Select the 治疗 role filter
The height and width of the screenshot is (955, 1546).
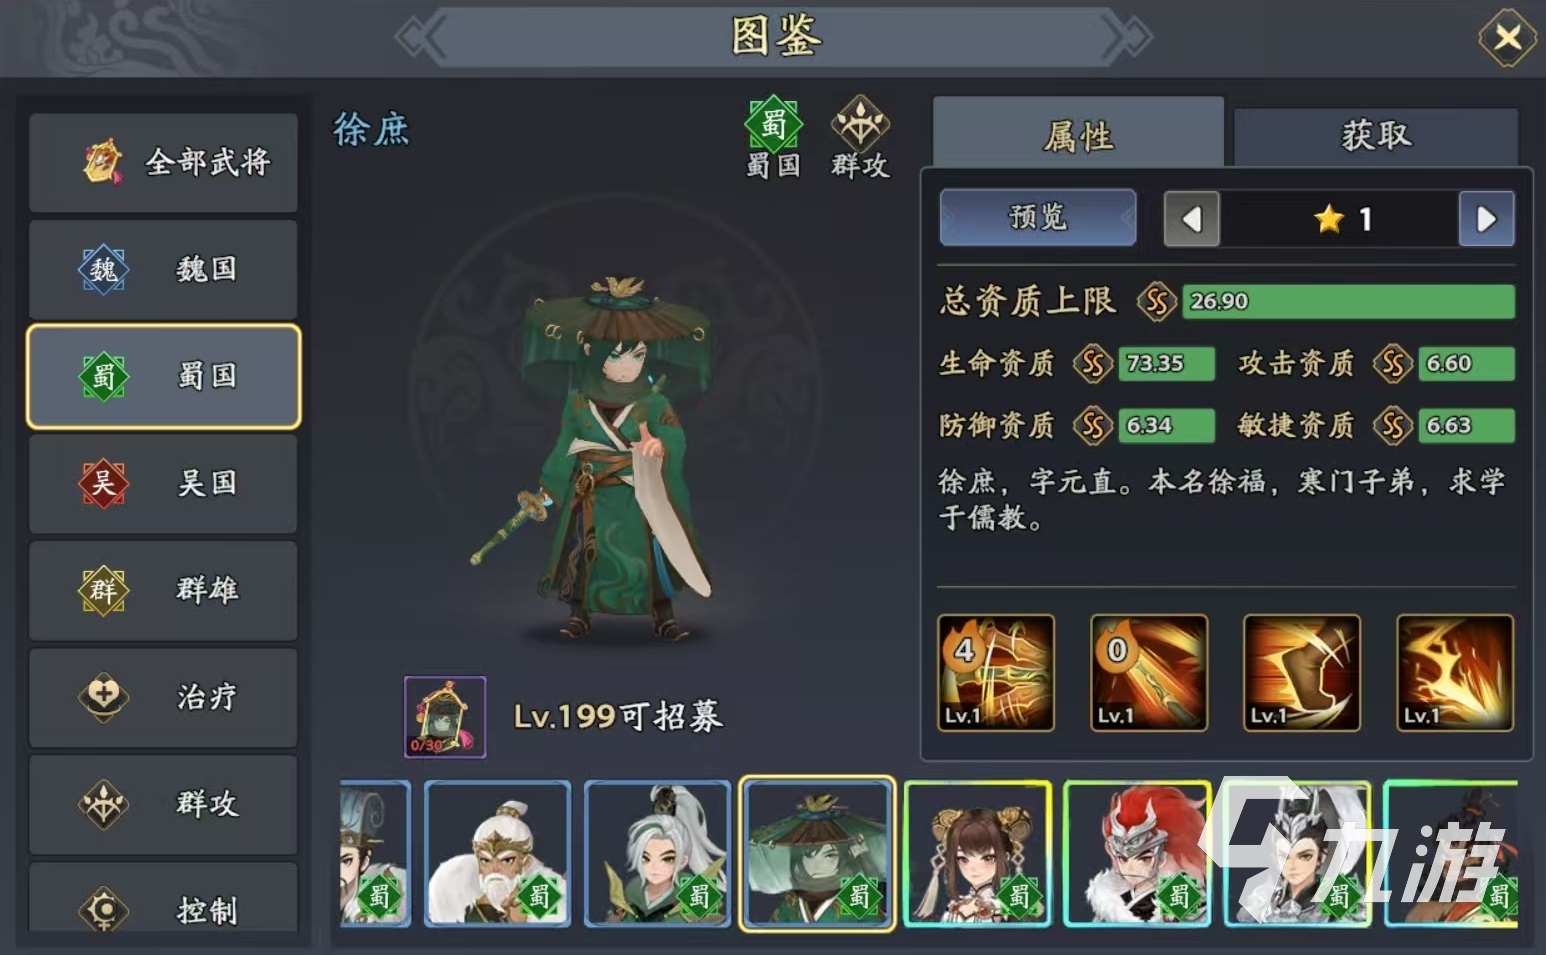click(x=164, y=697)
